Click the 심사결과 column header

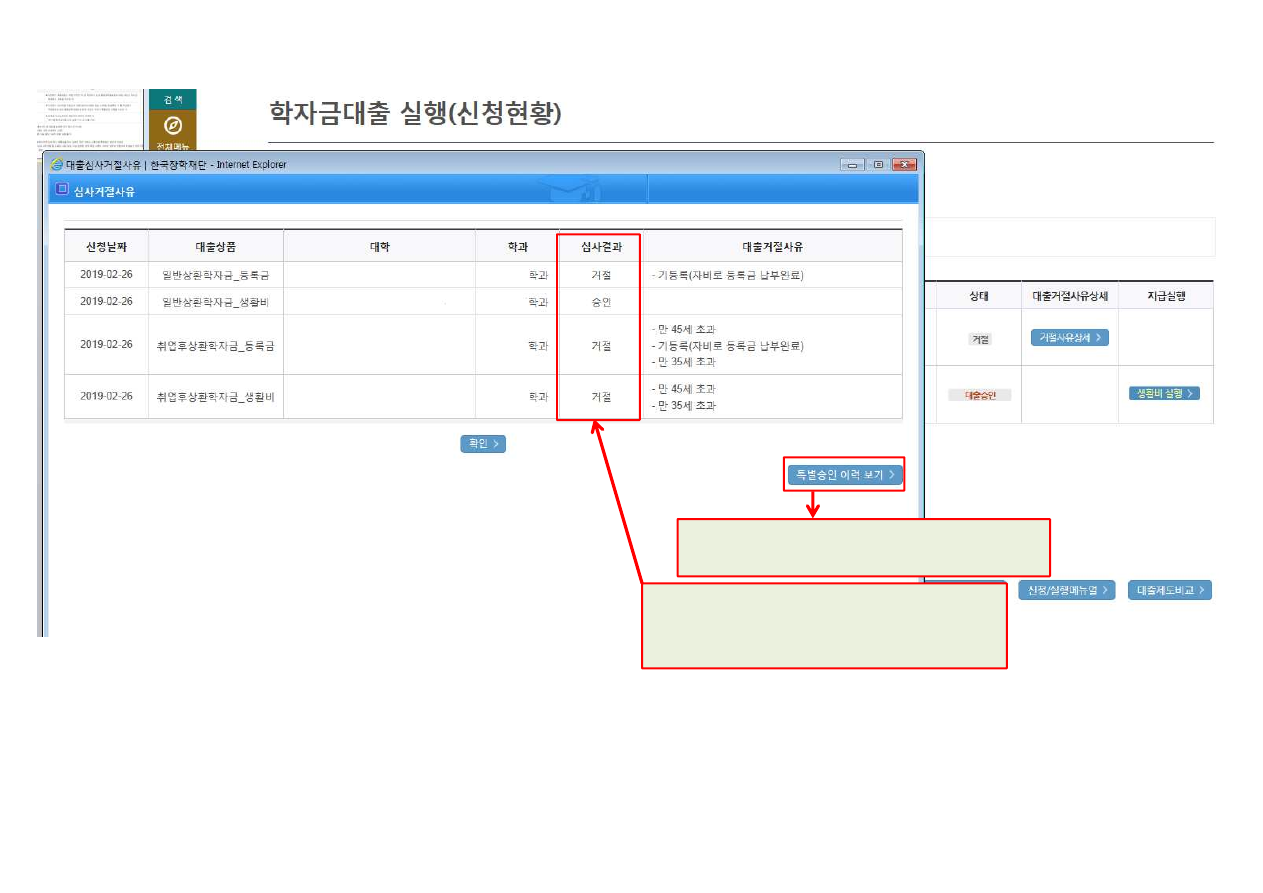[x=601, y=246]
